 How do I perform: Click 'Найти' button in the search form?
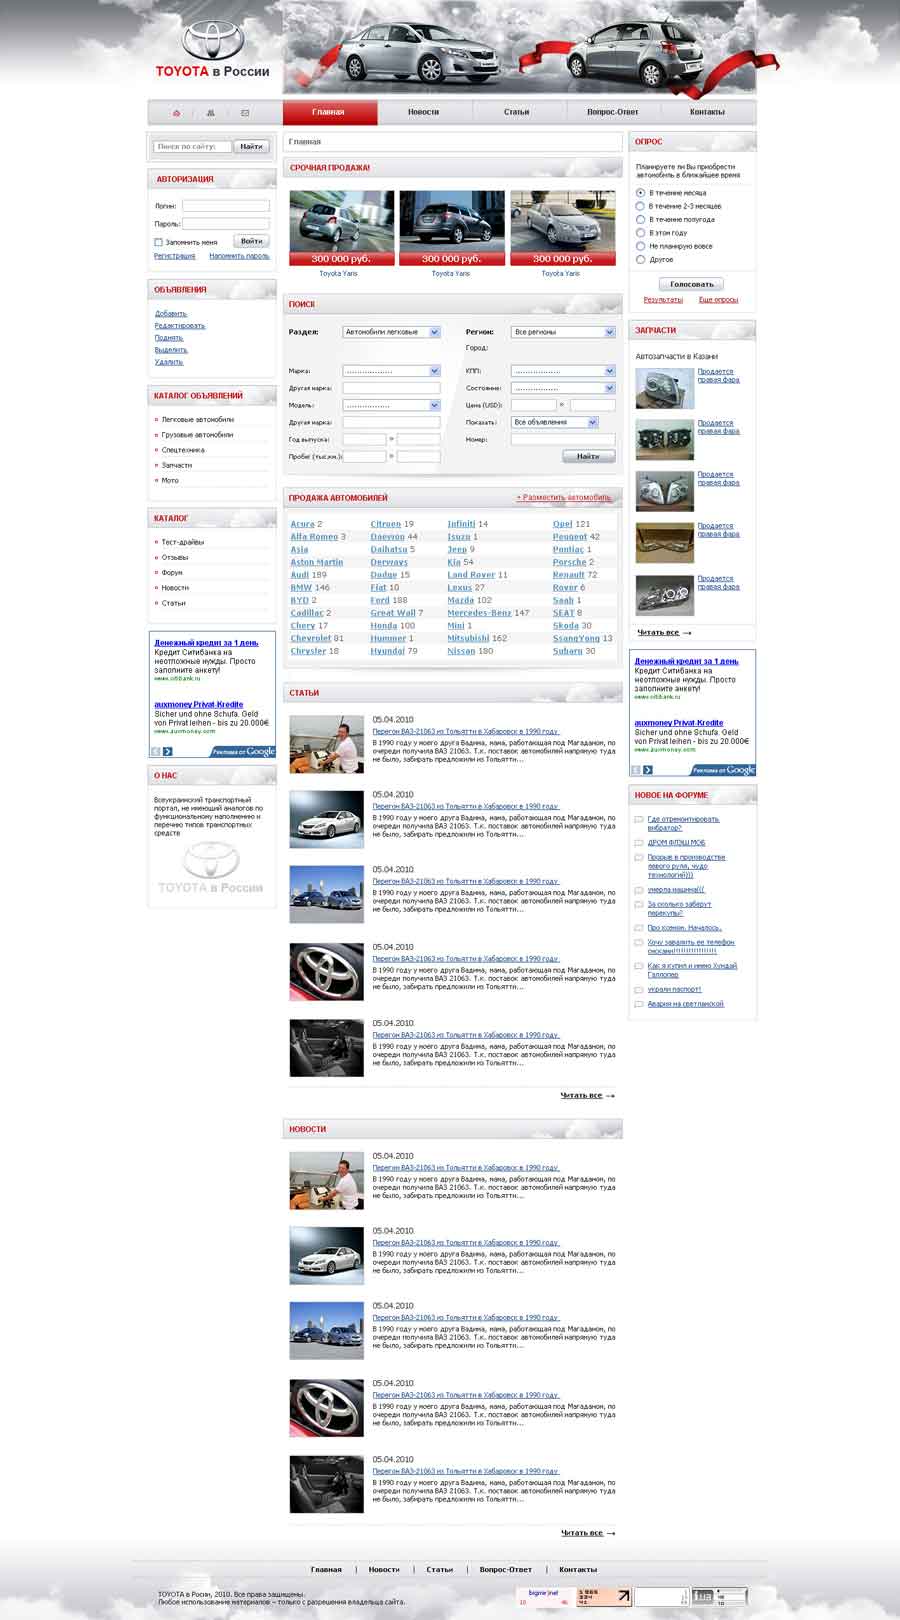588,456
